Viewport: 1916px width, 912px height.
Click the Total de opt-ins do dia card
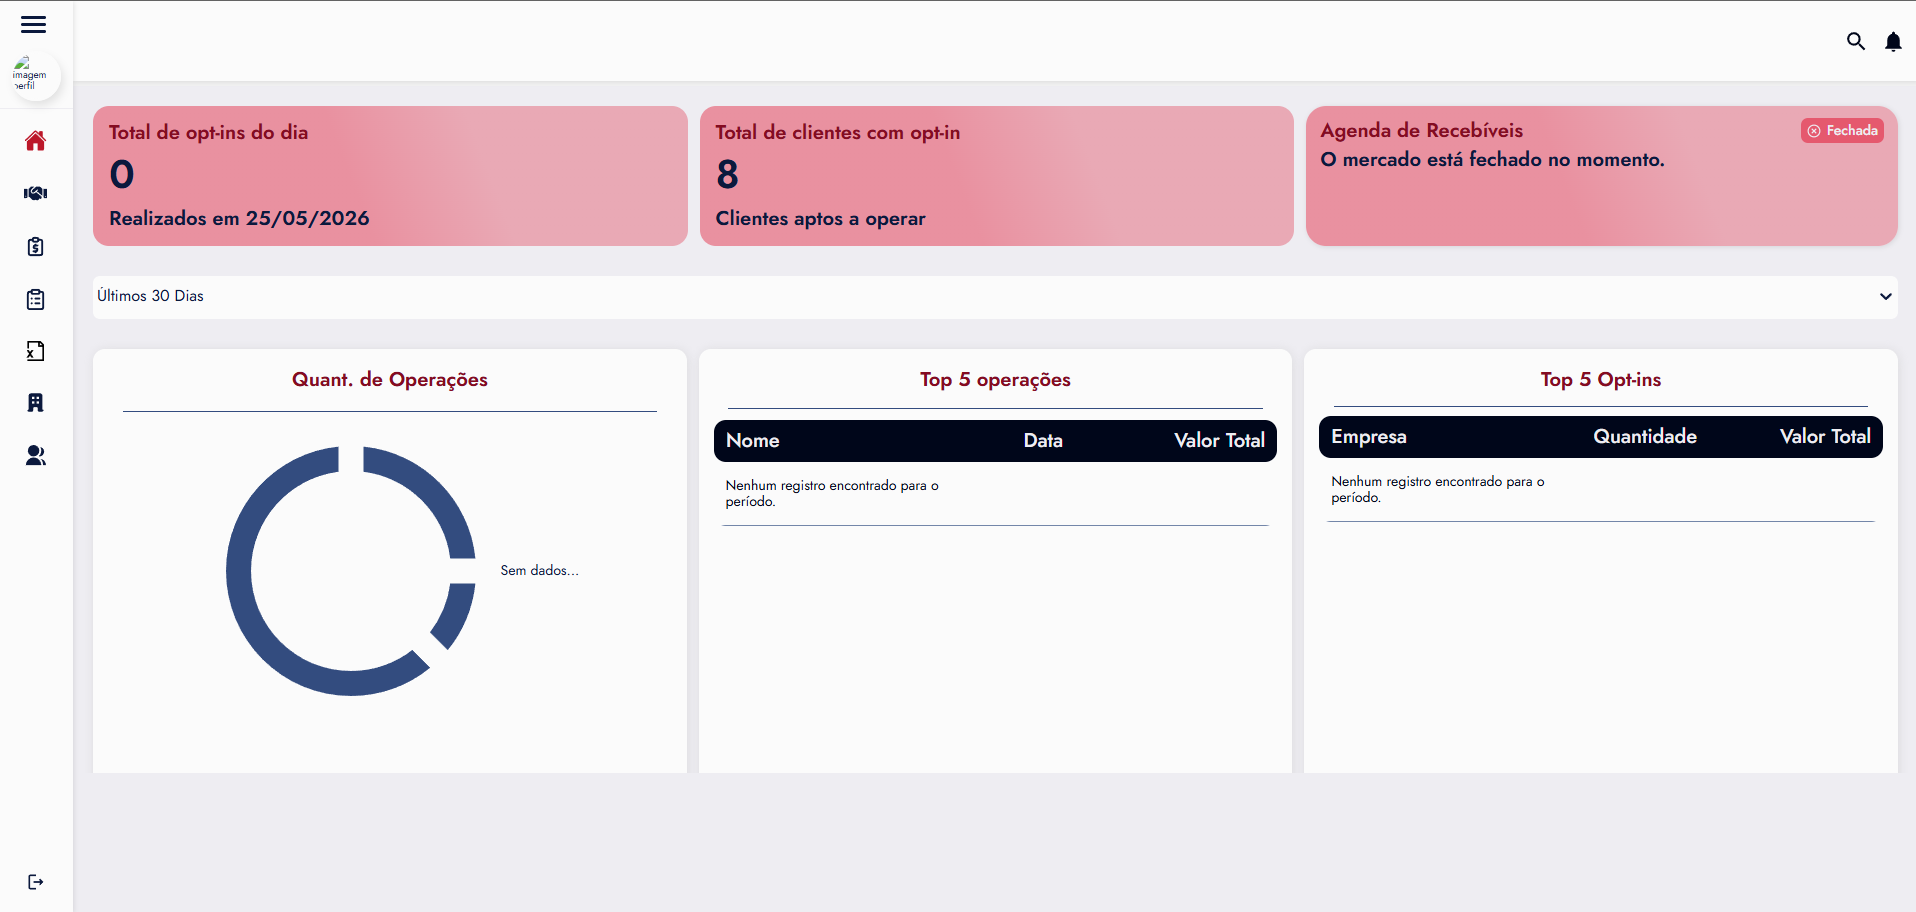pos(390,176)
